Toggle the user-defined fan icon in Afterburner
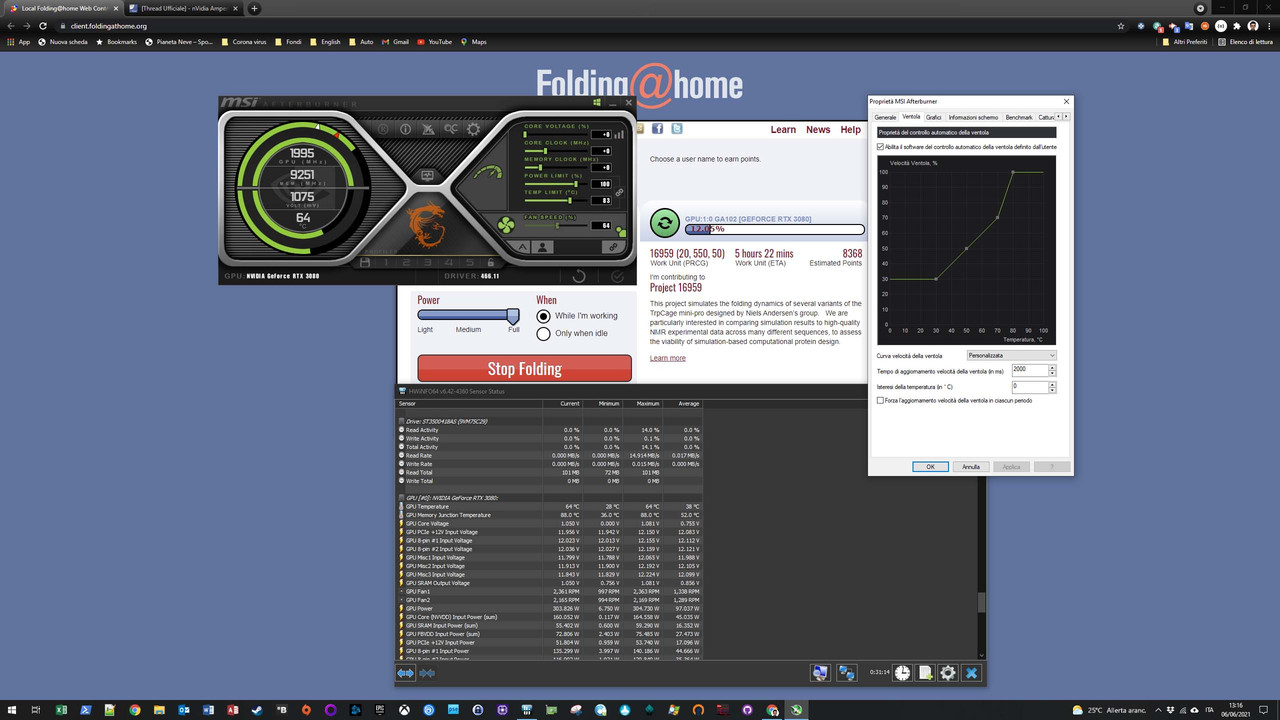The width and height of the screenshot is (1280, 720). (542, 247)
